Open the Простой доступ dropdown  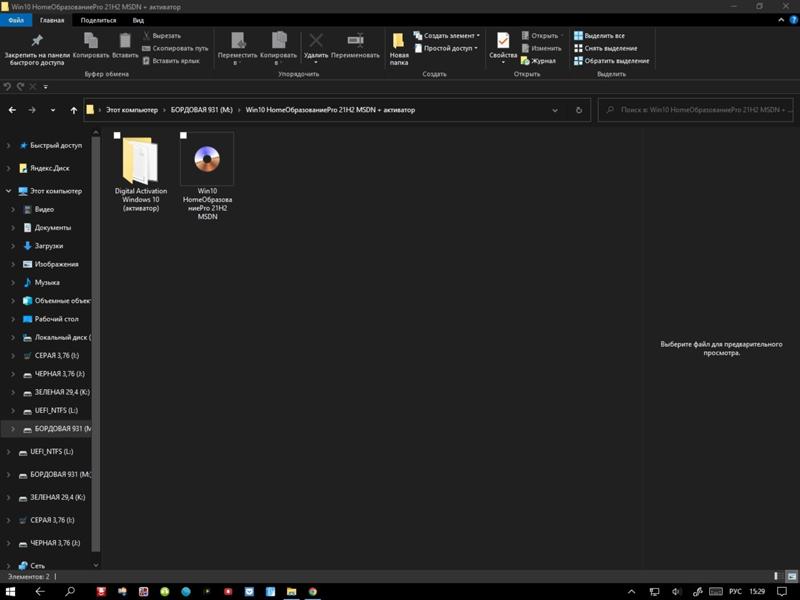coord(446,48)
